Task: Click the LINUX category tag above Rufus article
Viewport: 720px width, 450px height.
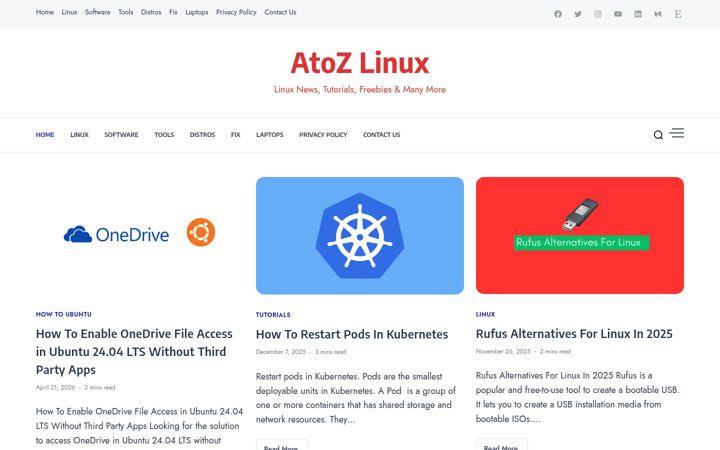Action: [x=485, y=314]
